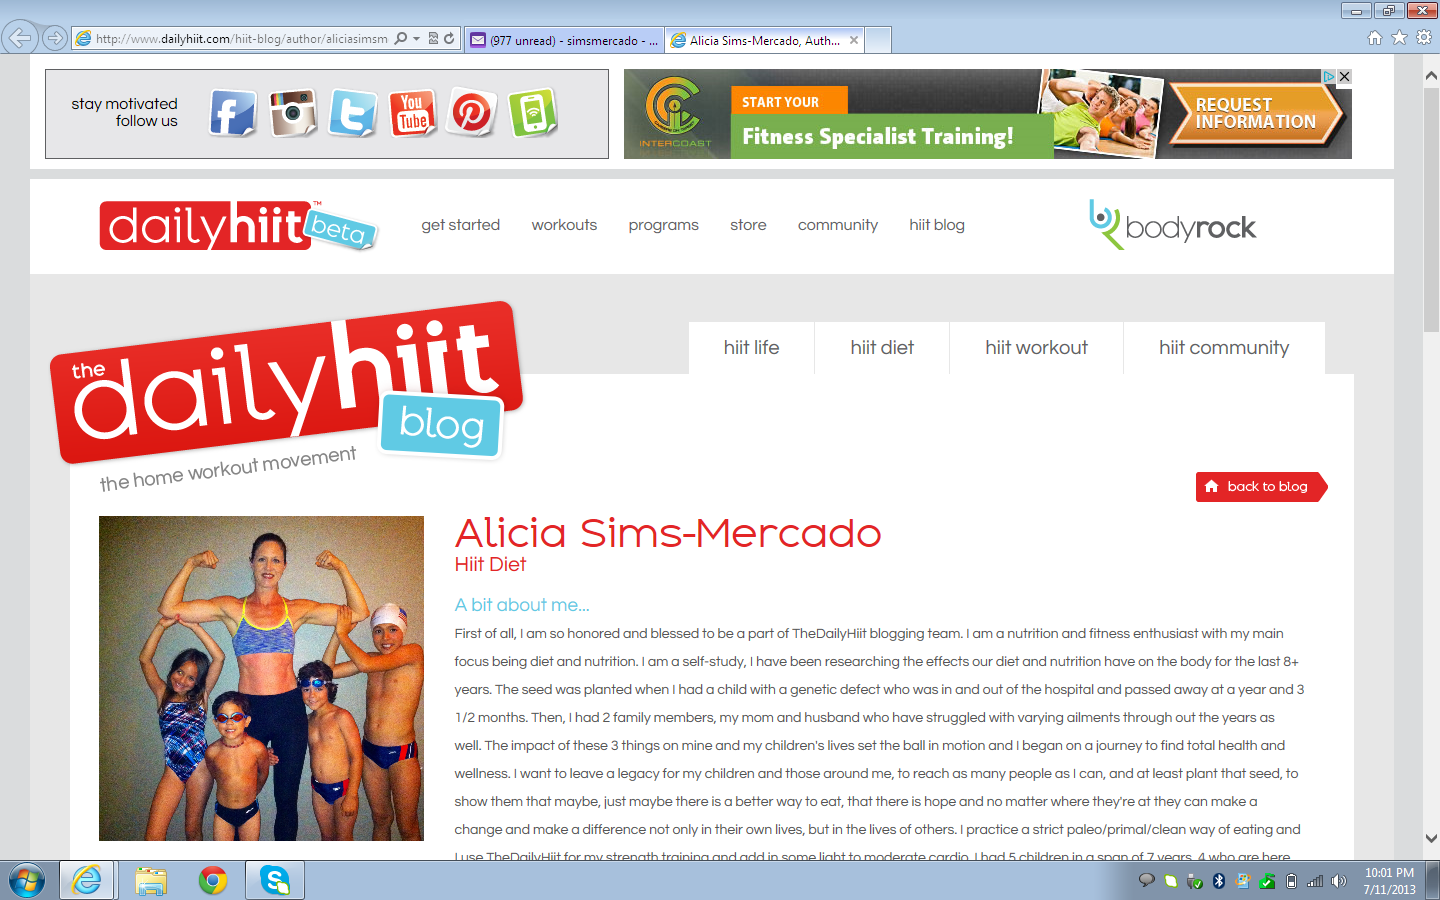Click the vertical scrollbar thumb
This screenshot has width=1440, height=900.
pyautogui.click(x=1431, y=209)
